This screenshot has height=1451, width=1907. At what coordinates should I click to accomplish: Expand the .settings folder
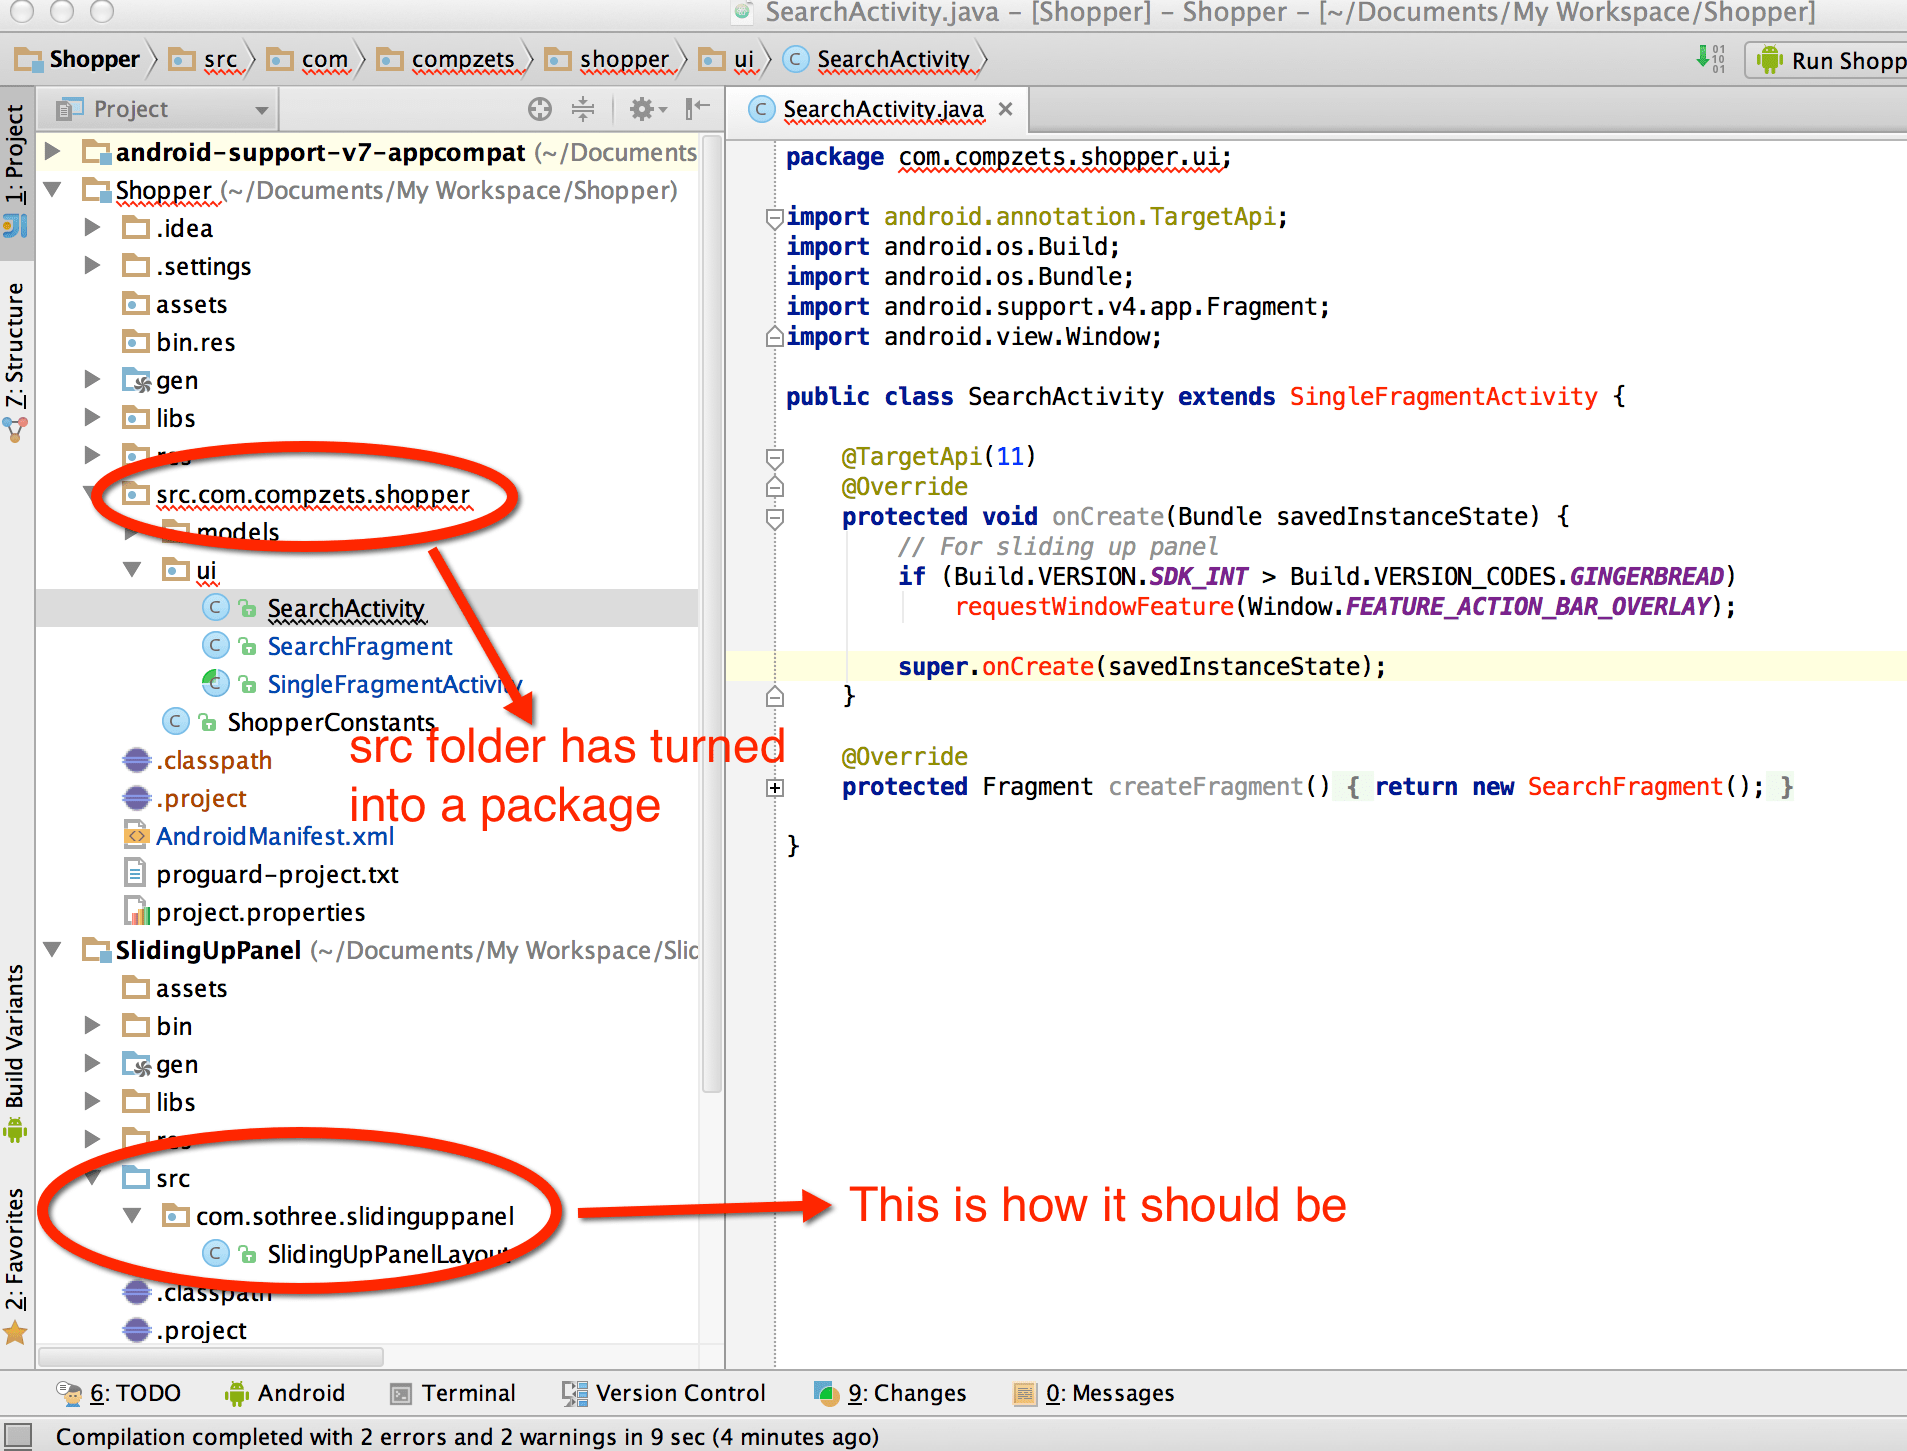[92, 265]
